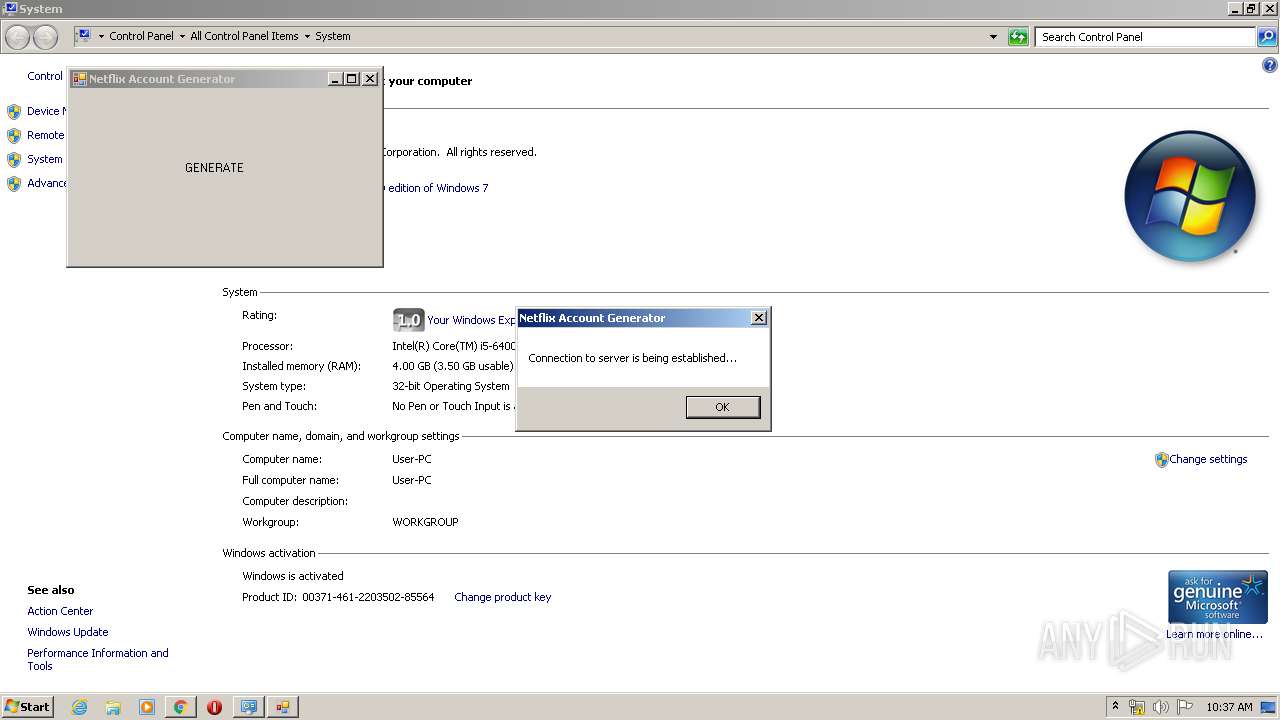Open Change settings link
Viewport: 1280px width, 720px height.
click(1208, 459)
